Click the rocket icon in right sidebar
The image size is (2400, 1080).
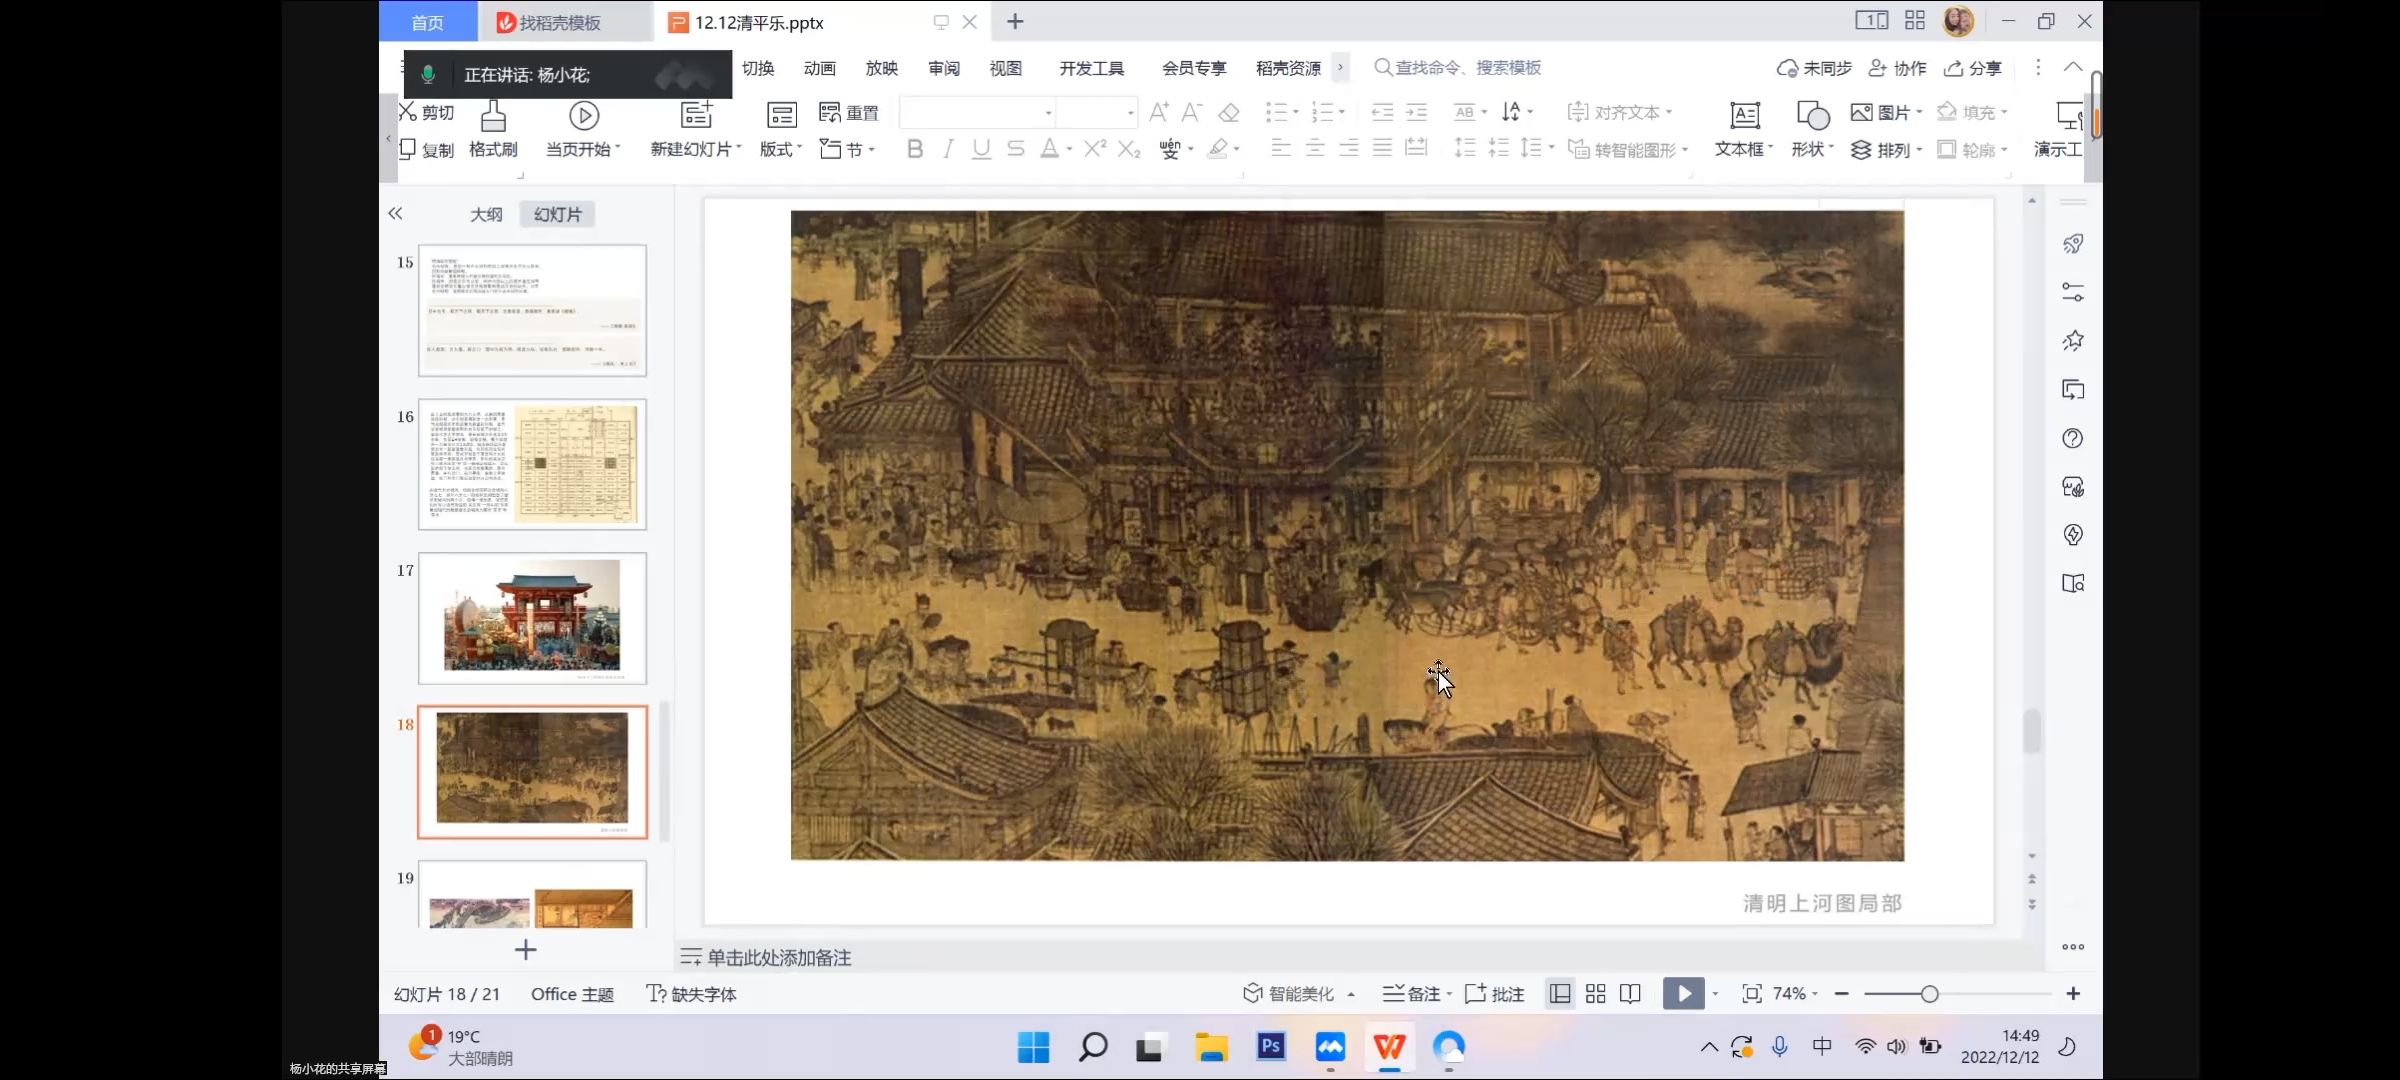pyautogui.click(x=2073, y=244)
